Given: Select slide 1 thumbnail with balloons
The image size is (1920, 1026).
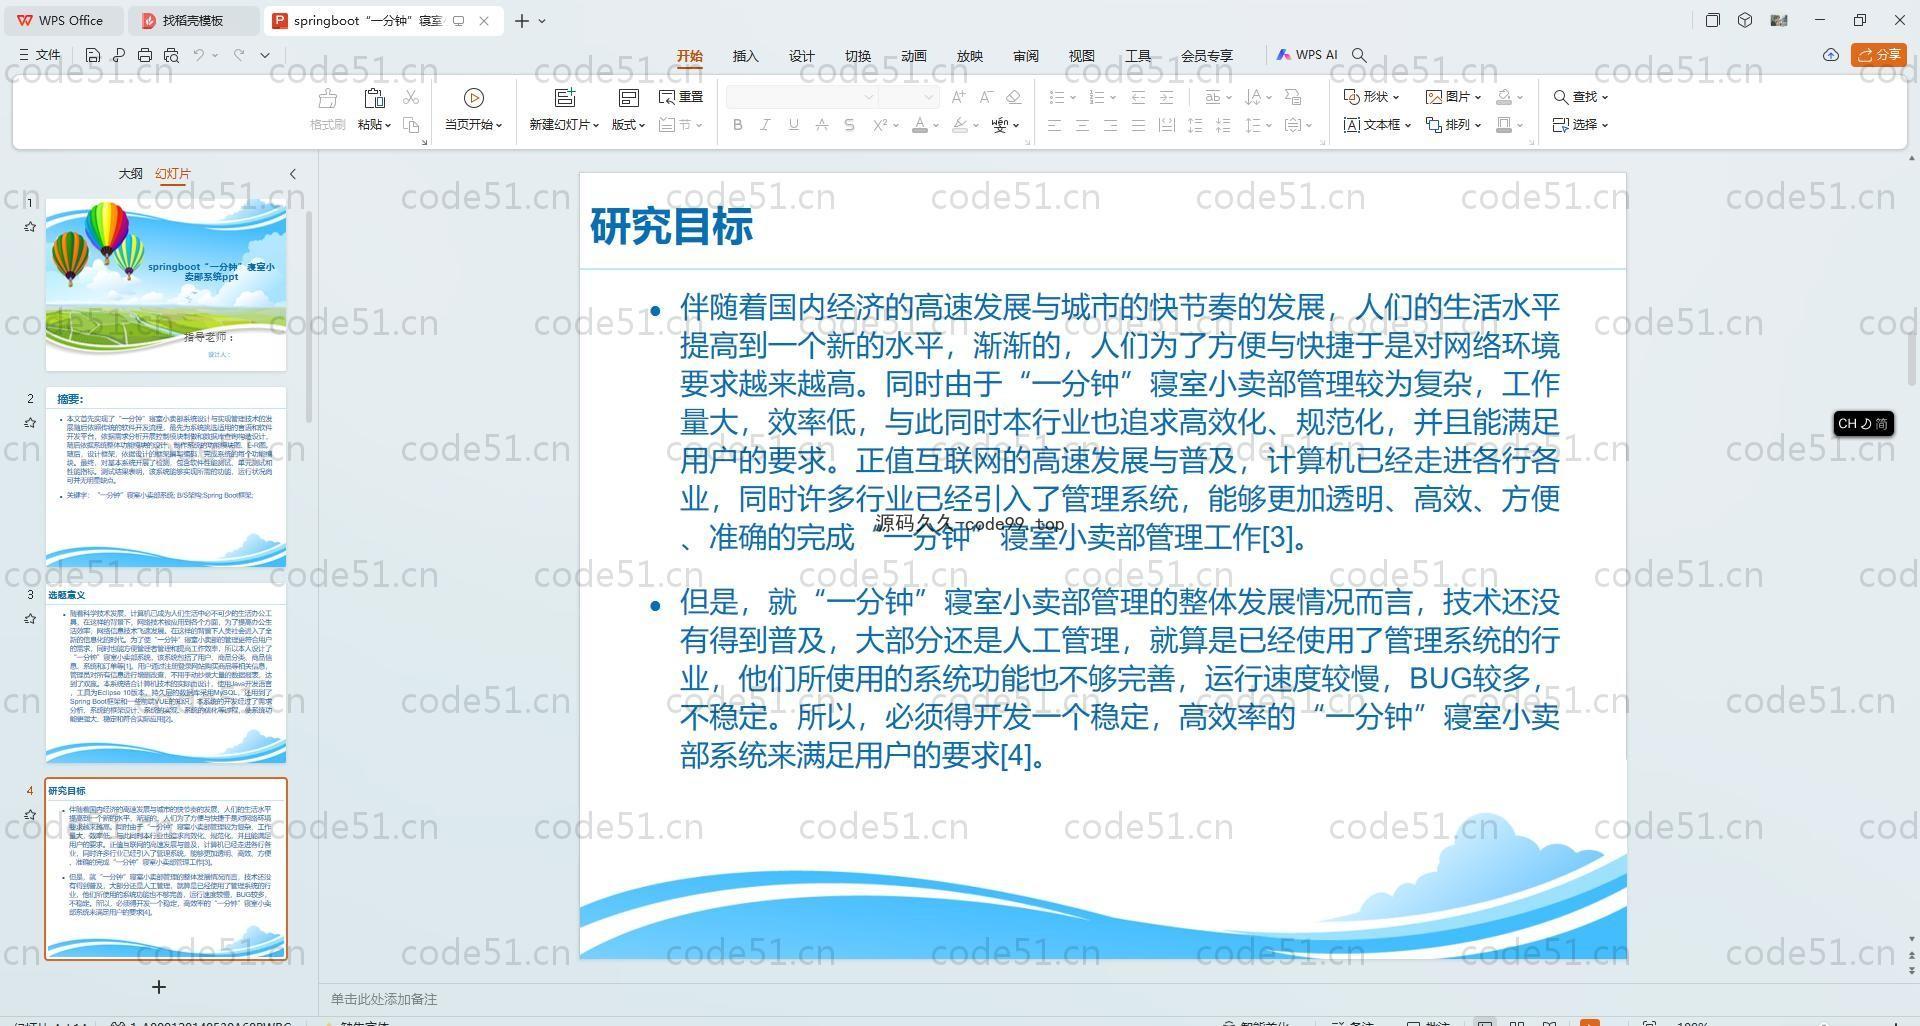Looking at the screenshot, I should (x=166, y=285).
